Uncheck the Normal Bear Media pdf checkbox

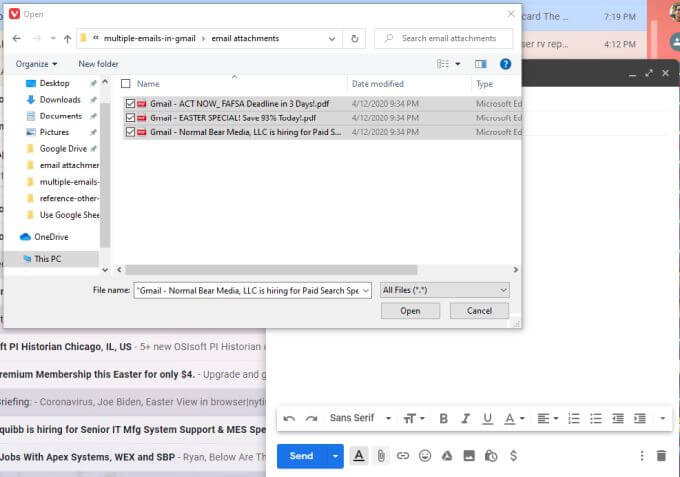tap(130, 132)
